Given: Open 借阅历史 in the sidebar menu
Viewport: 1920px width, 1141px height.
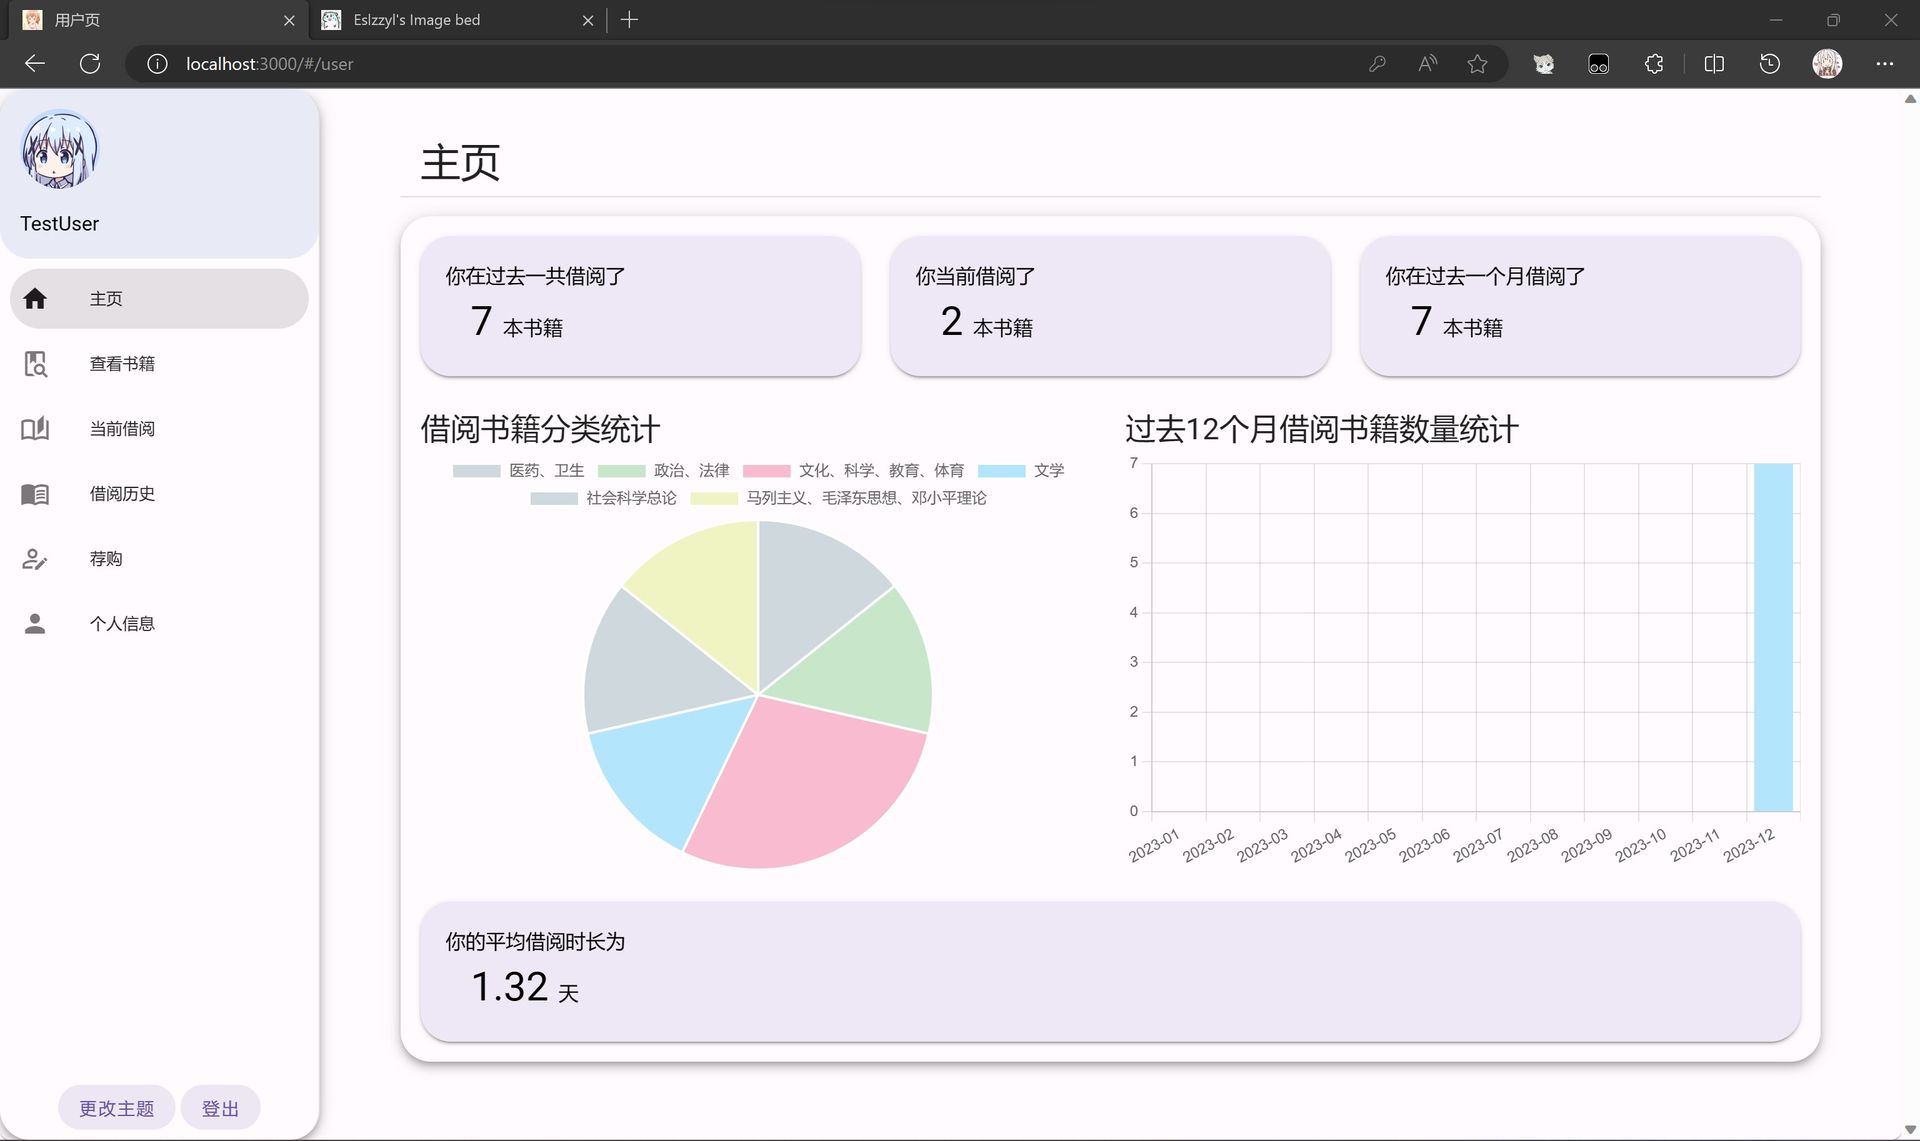Looking at the screenshot, I should [159, 494].
